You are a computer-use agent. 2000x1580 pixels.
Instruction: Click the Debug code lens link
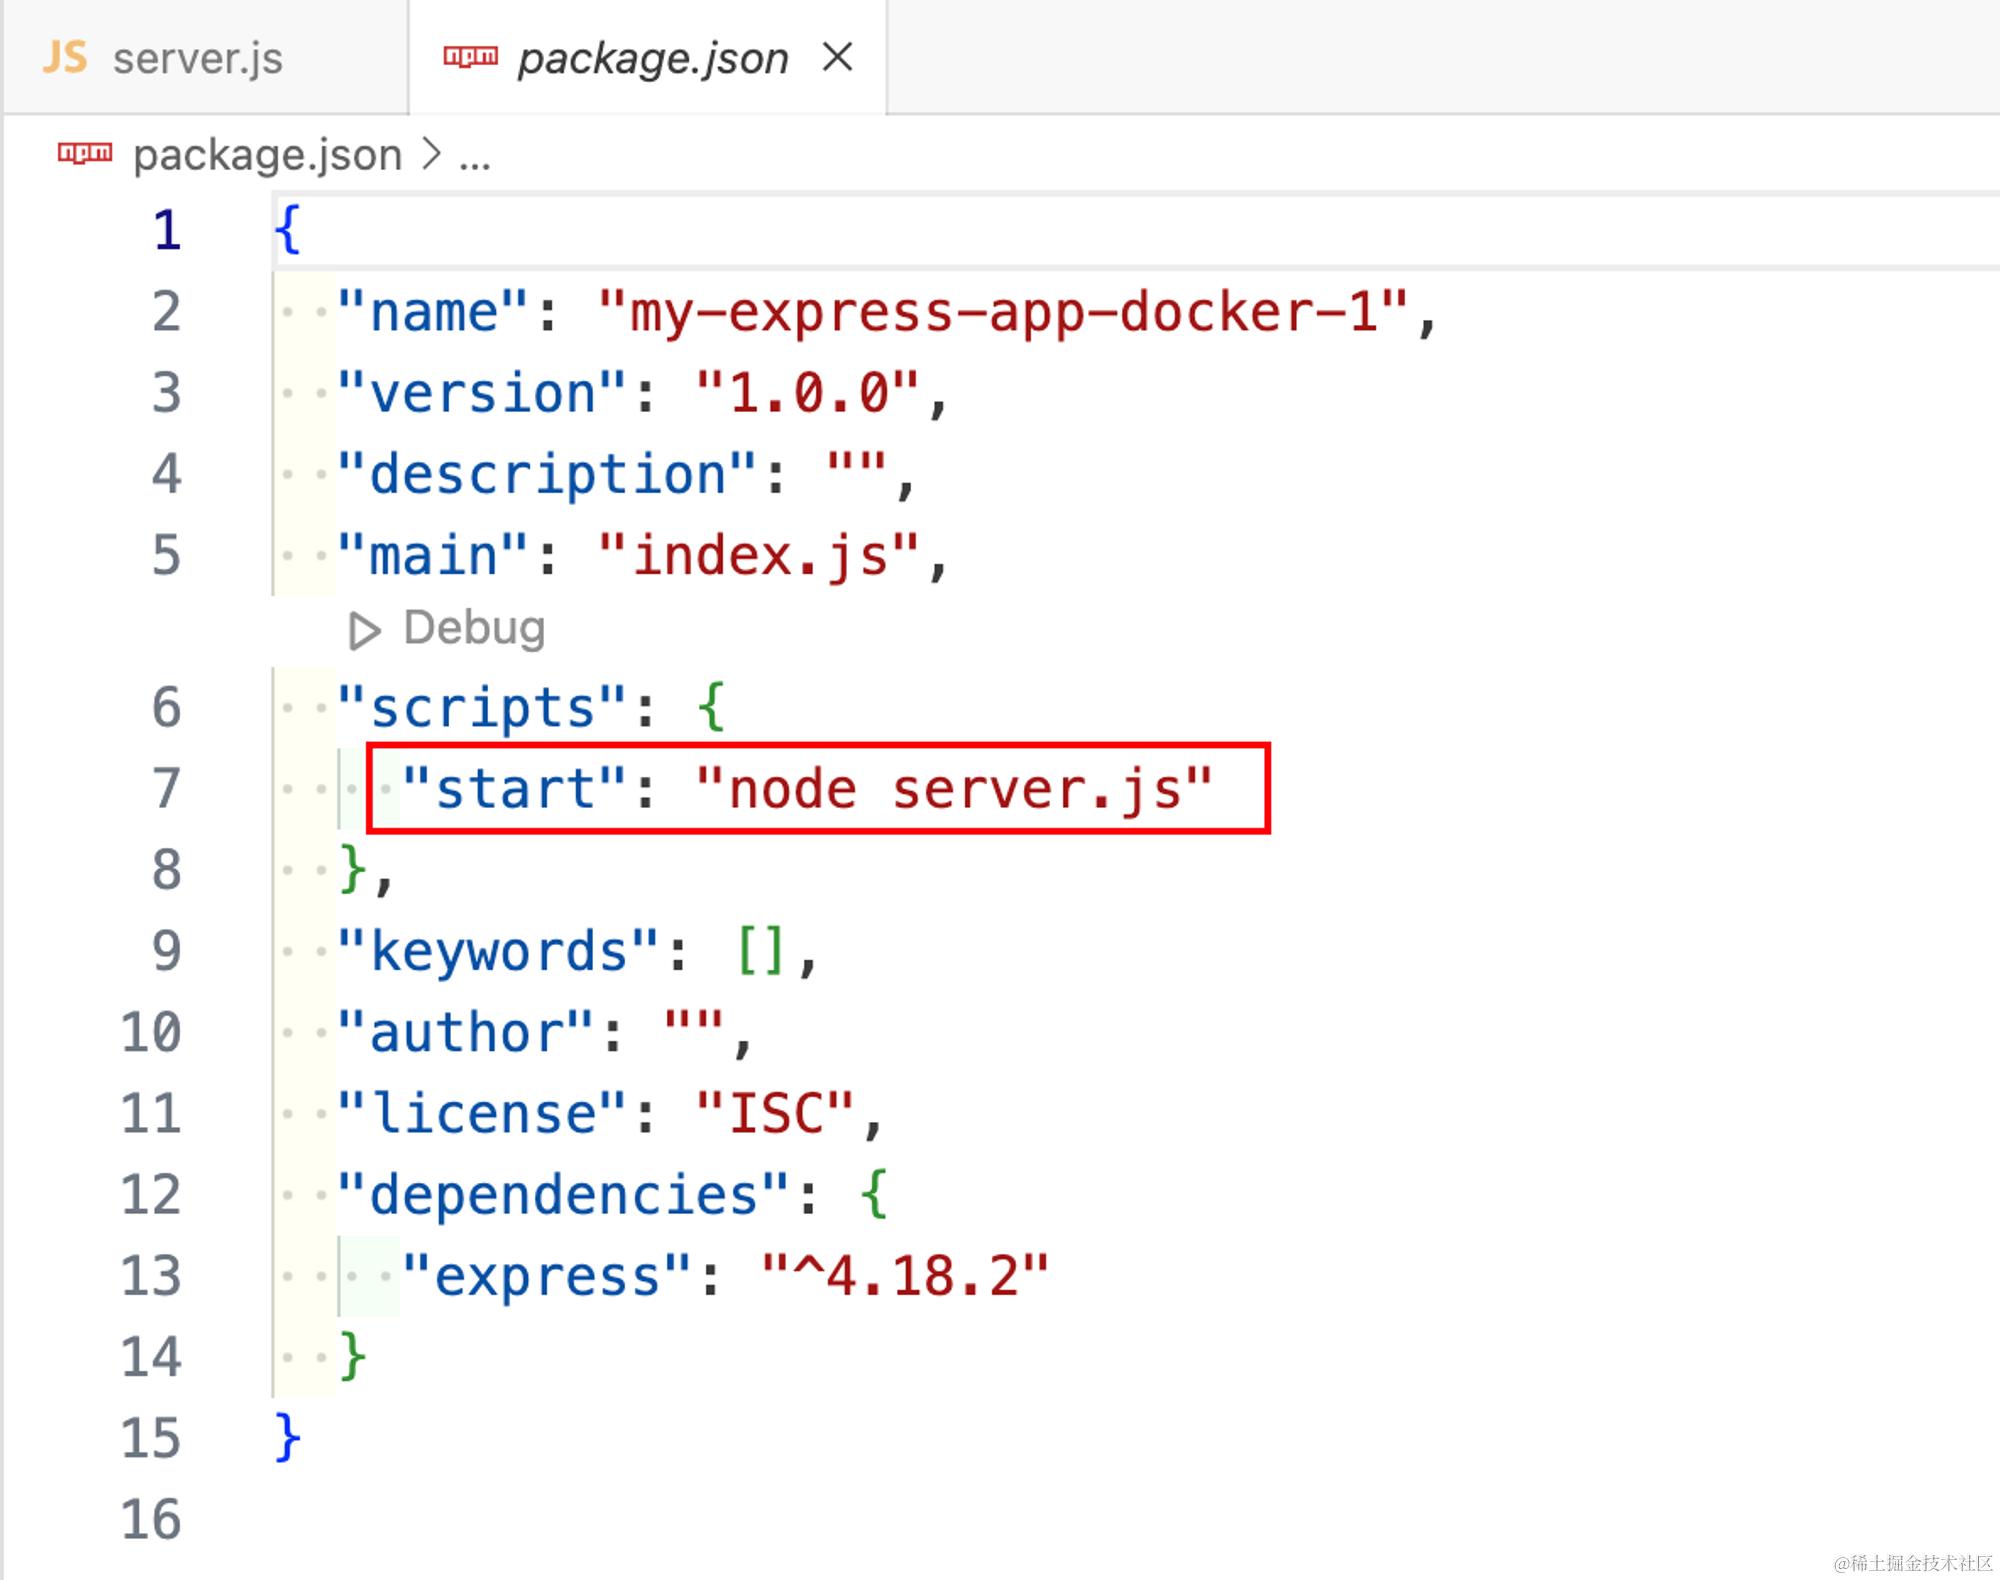pos(474,628)
